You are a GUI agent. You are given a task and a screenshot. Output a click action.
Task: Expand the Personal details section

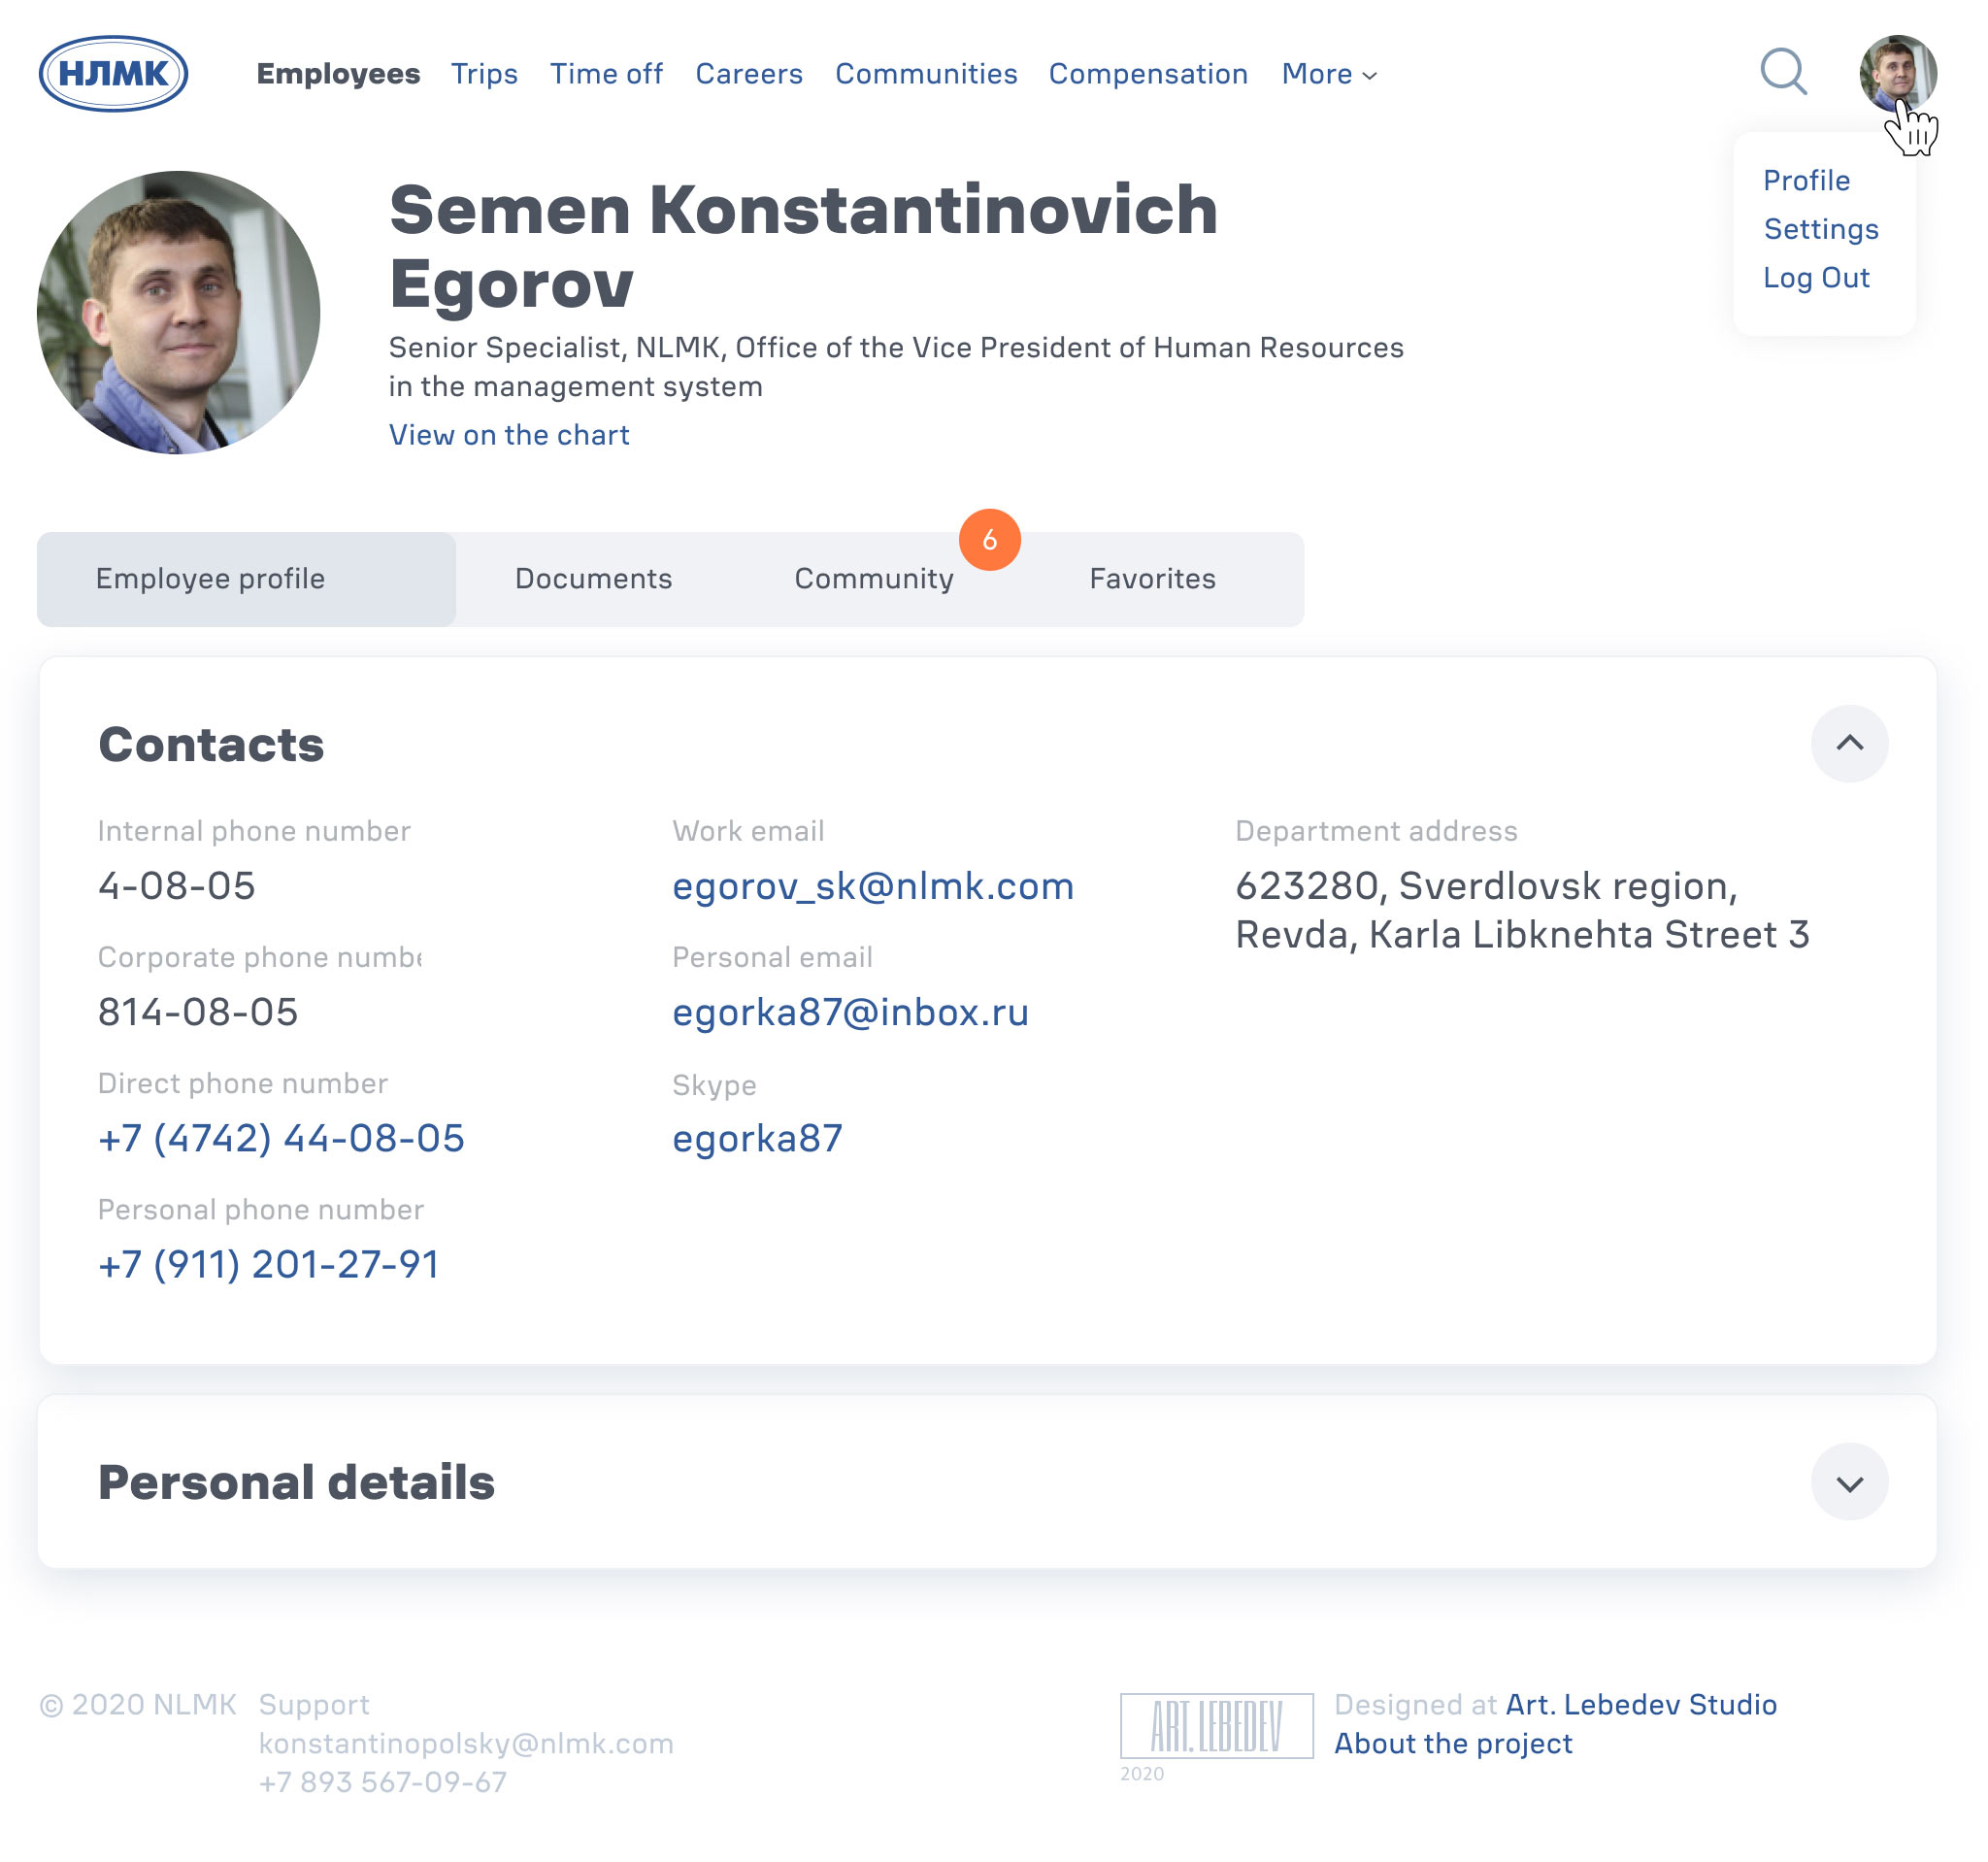coord(1849,1482)
